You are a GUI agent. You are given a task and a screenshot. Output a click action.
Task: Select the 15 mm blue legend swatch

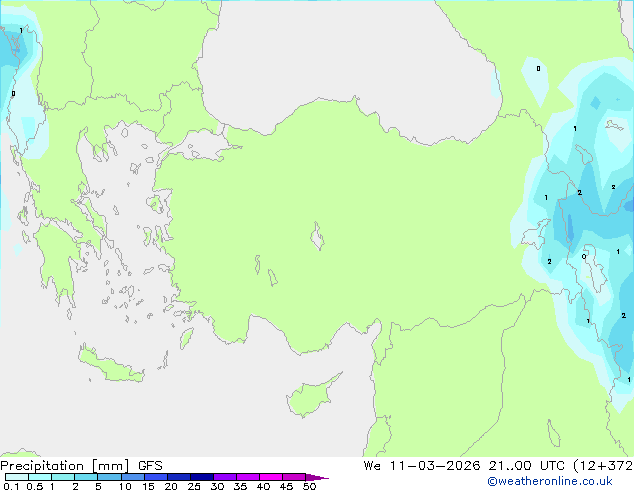click(156, 477)
